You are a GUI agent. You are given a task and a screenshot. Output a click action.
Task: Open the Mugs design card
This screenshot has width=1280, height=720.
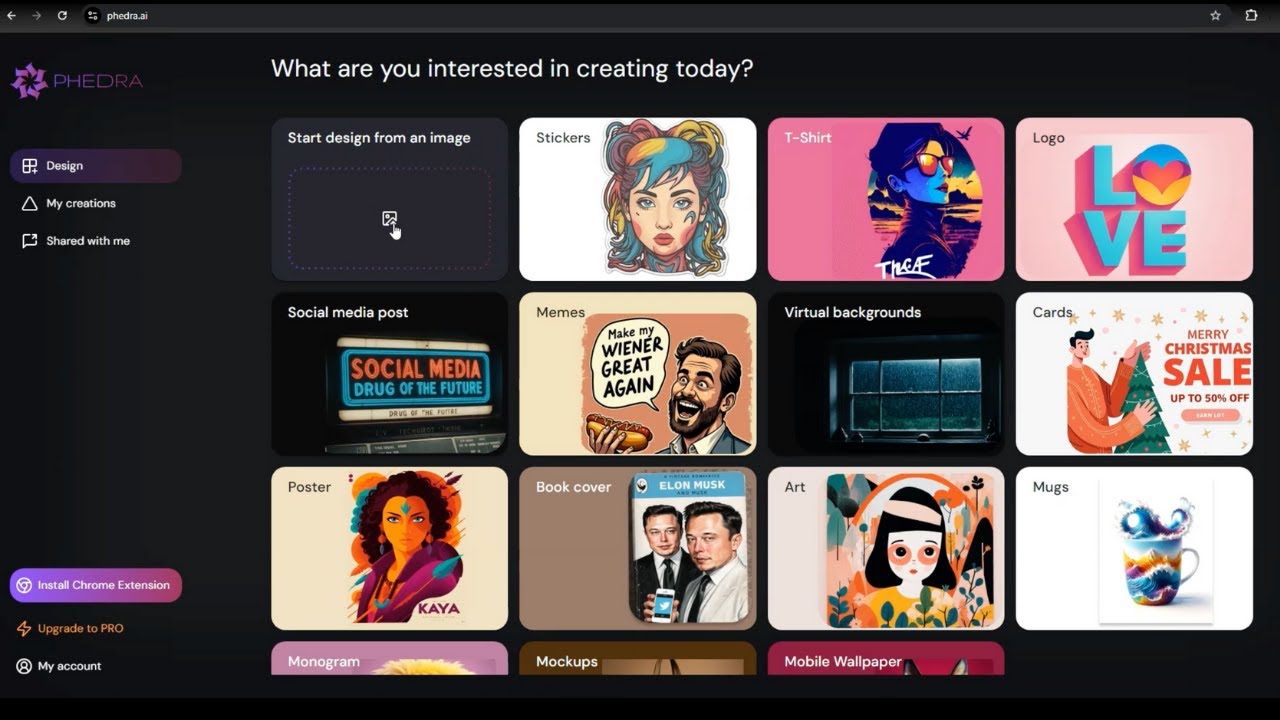(1134, 548)
